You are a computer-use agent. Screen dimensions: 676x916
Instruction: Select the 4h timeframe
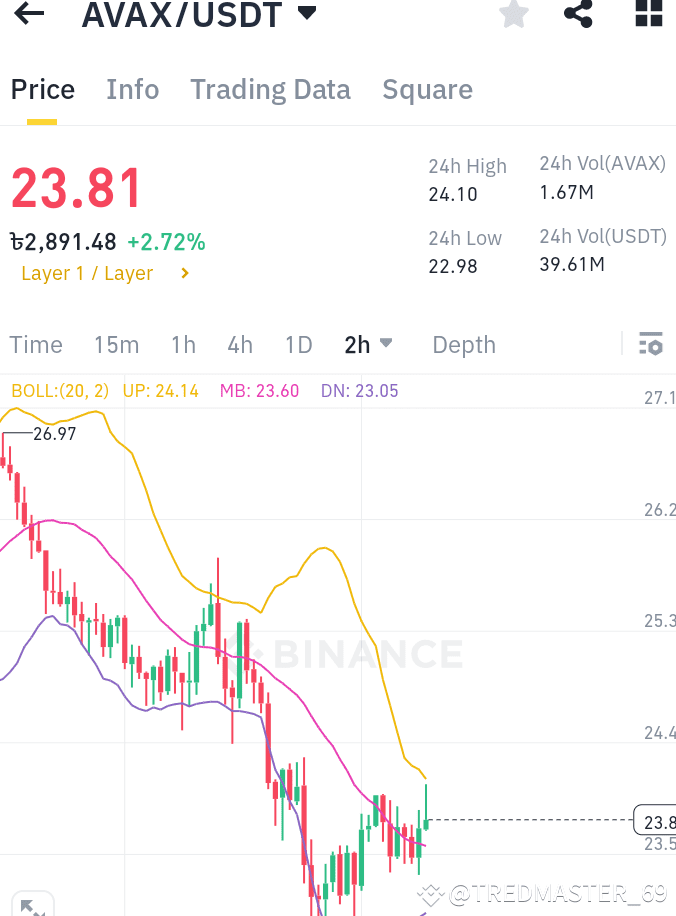click(x=239, y=344)
